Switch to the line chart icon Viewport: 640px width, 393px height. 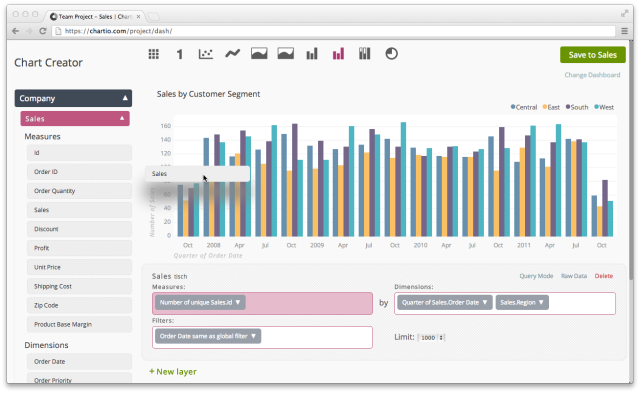pyautogui.click(x=233, y=53)
